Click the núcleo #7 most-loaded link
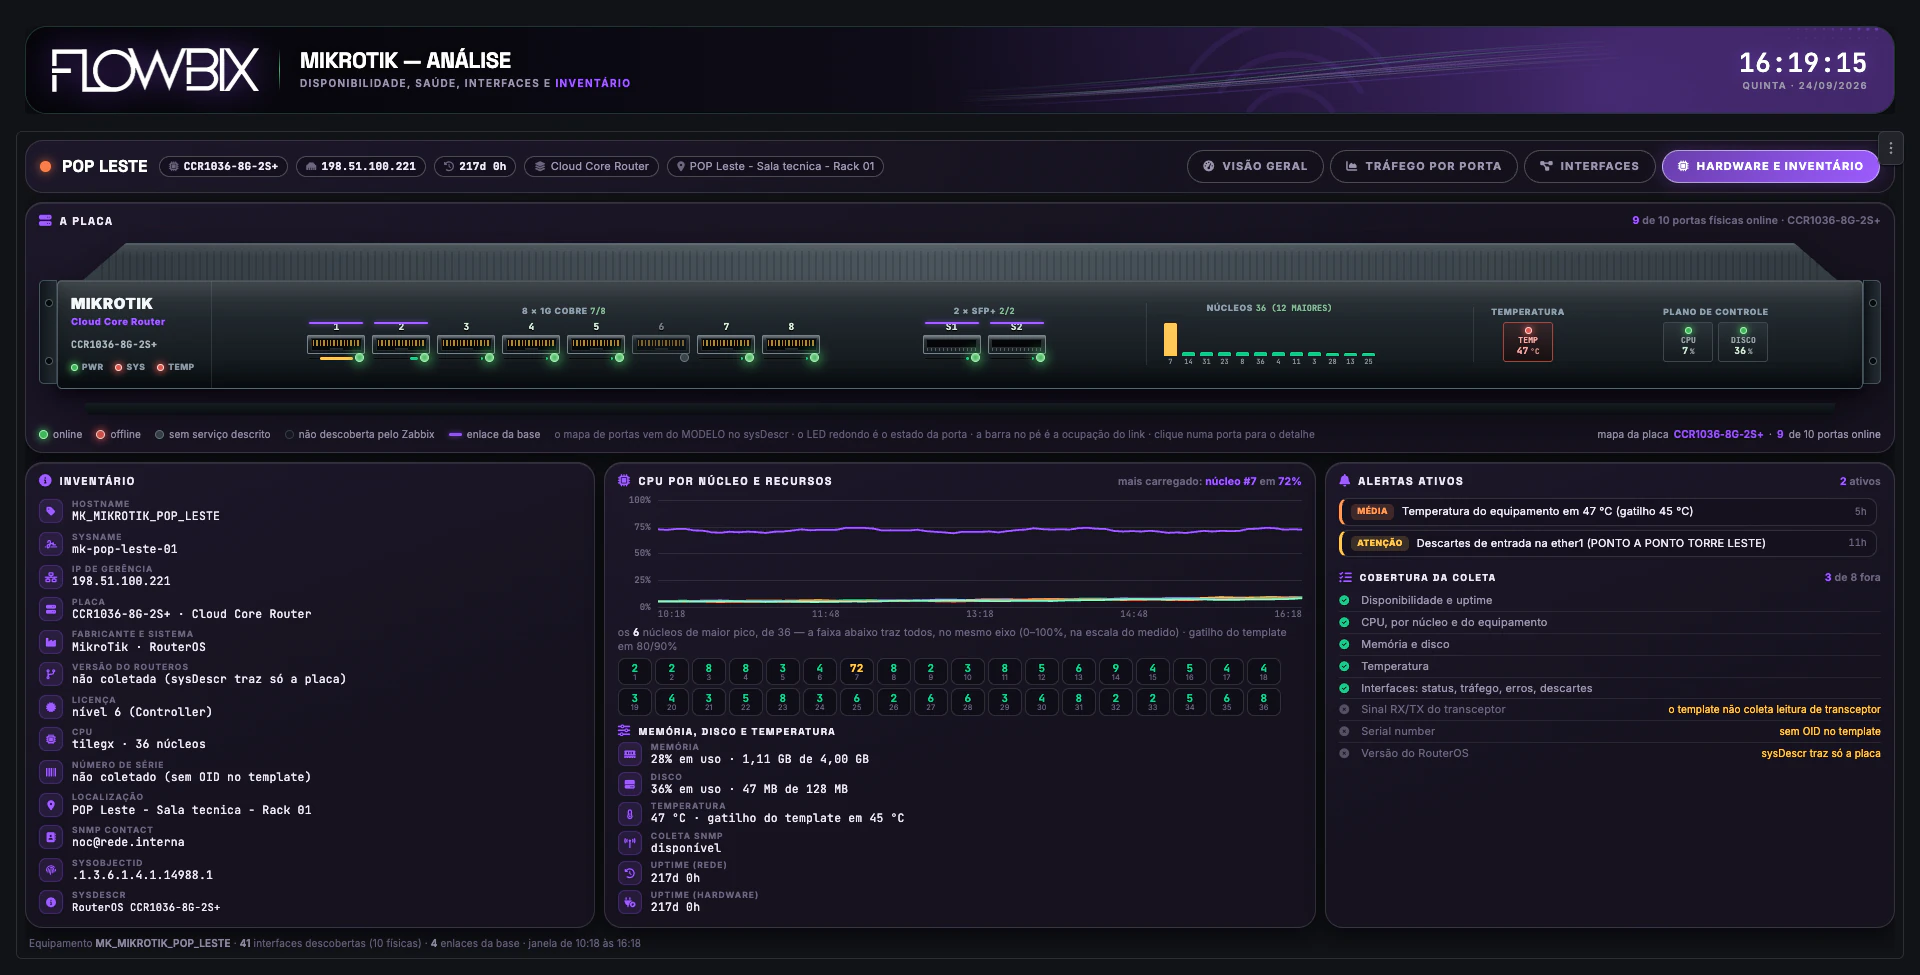The image size is (1920, 975). click(x=1231, y=481)
